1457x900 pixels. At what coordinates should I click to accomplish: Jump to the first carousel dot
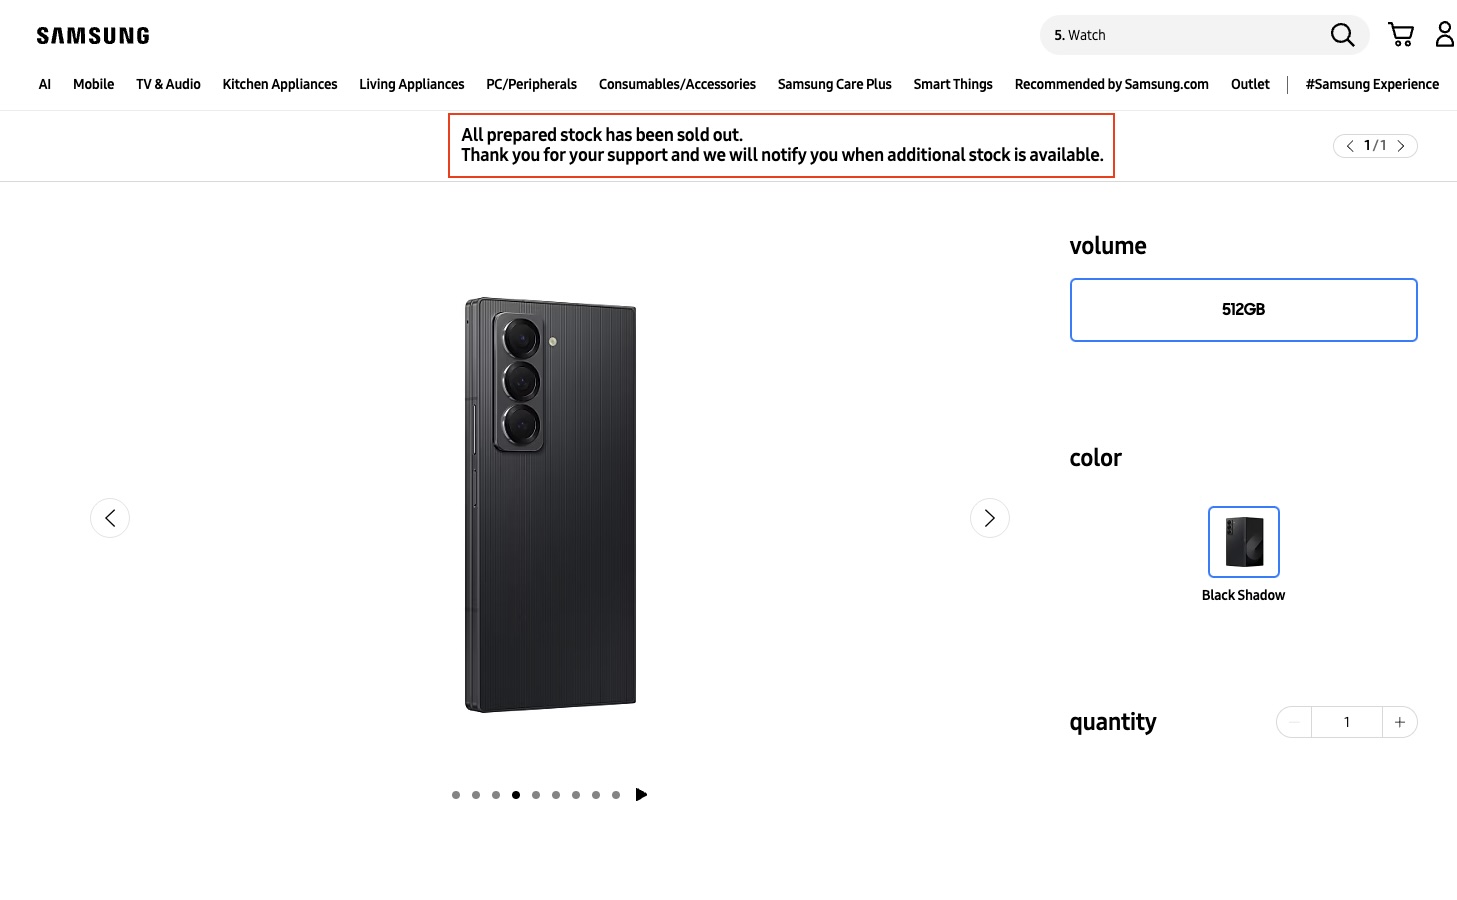tap(456, 795)
